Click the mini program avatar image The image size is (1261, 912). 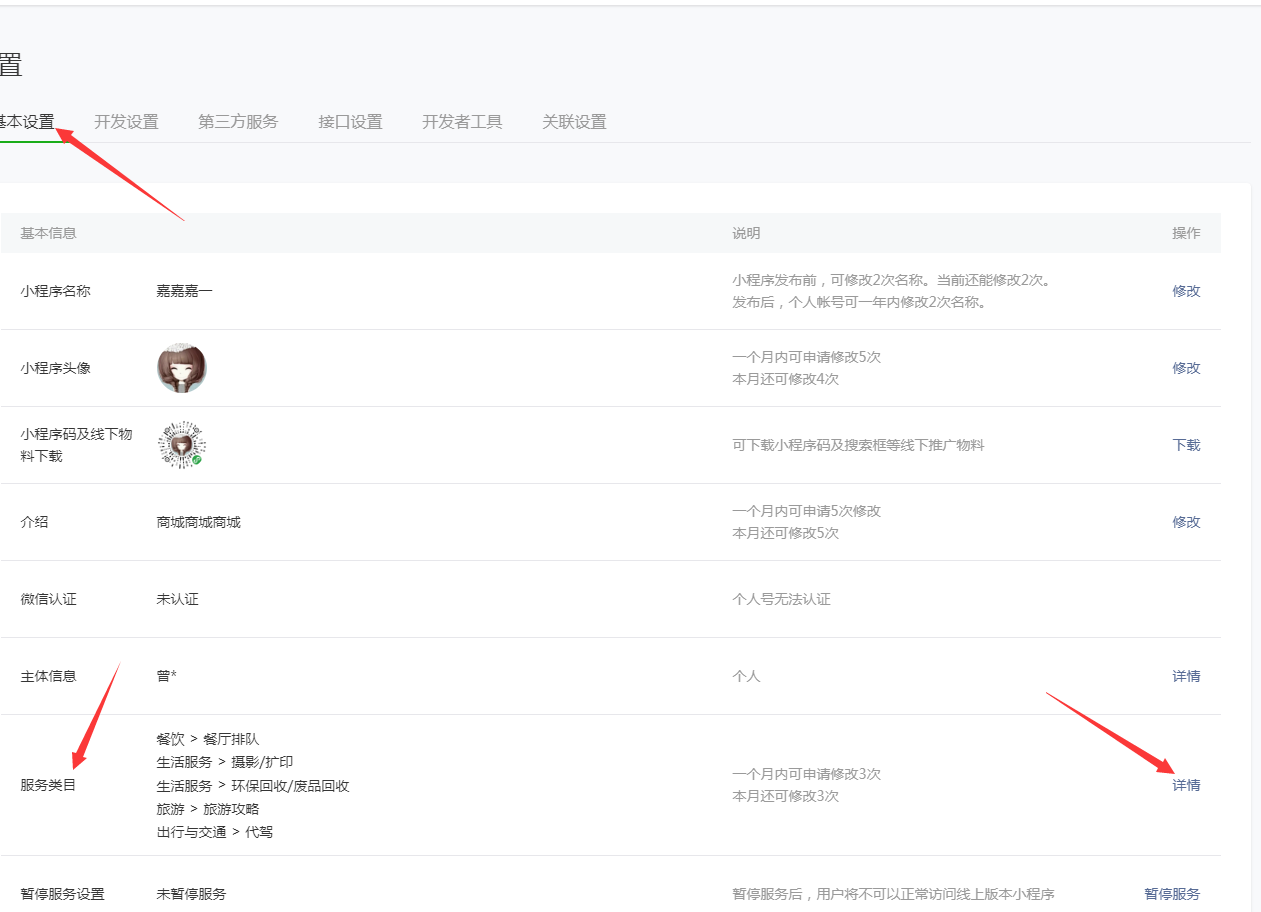pos(181,368)
